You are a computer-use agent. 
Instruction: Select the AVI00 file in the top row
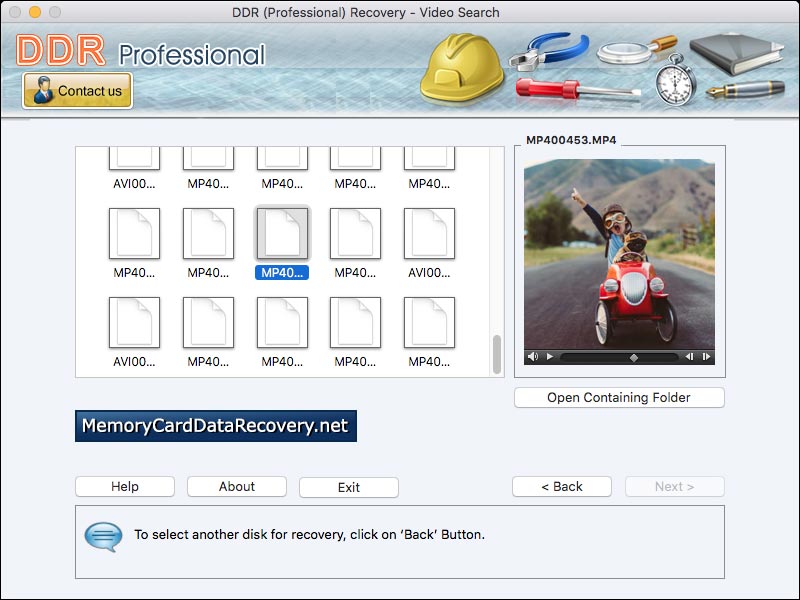coord(134,160)
